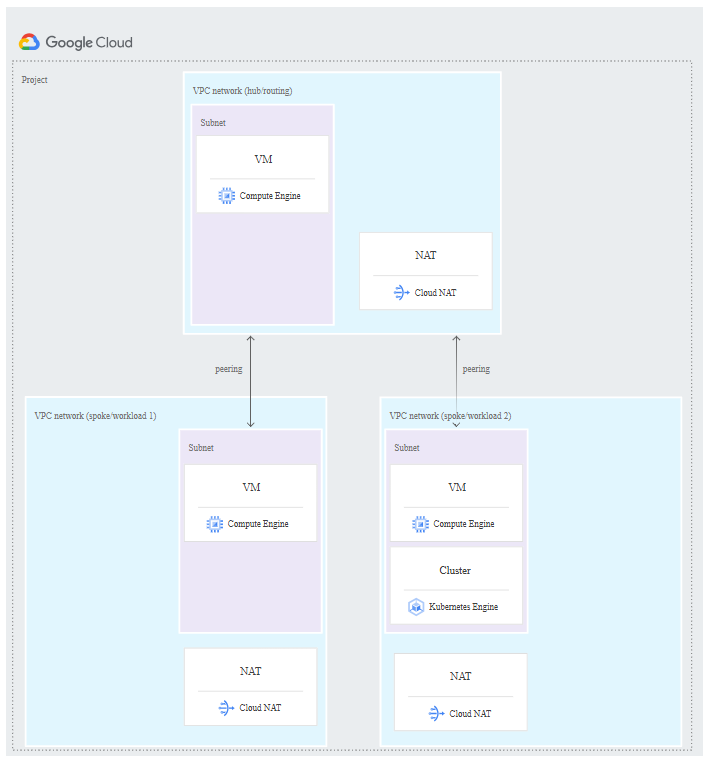Select the "VPC network (spoke/workload 2)" label
Viewport: 709px width, 758px height.
[450, 415]
